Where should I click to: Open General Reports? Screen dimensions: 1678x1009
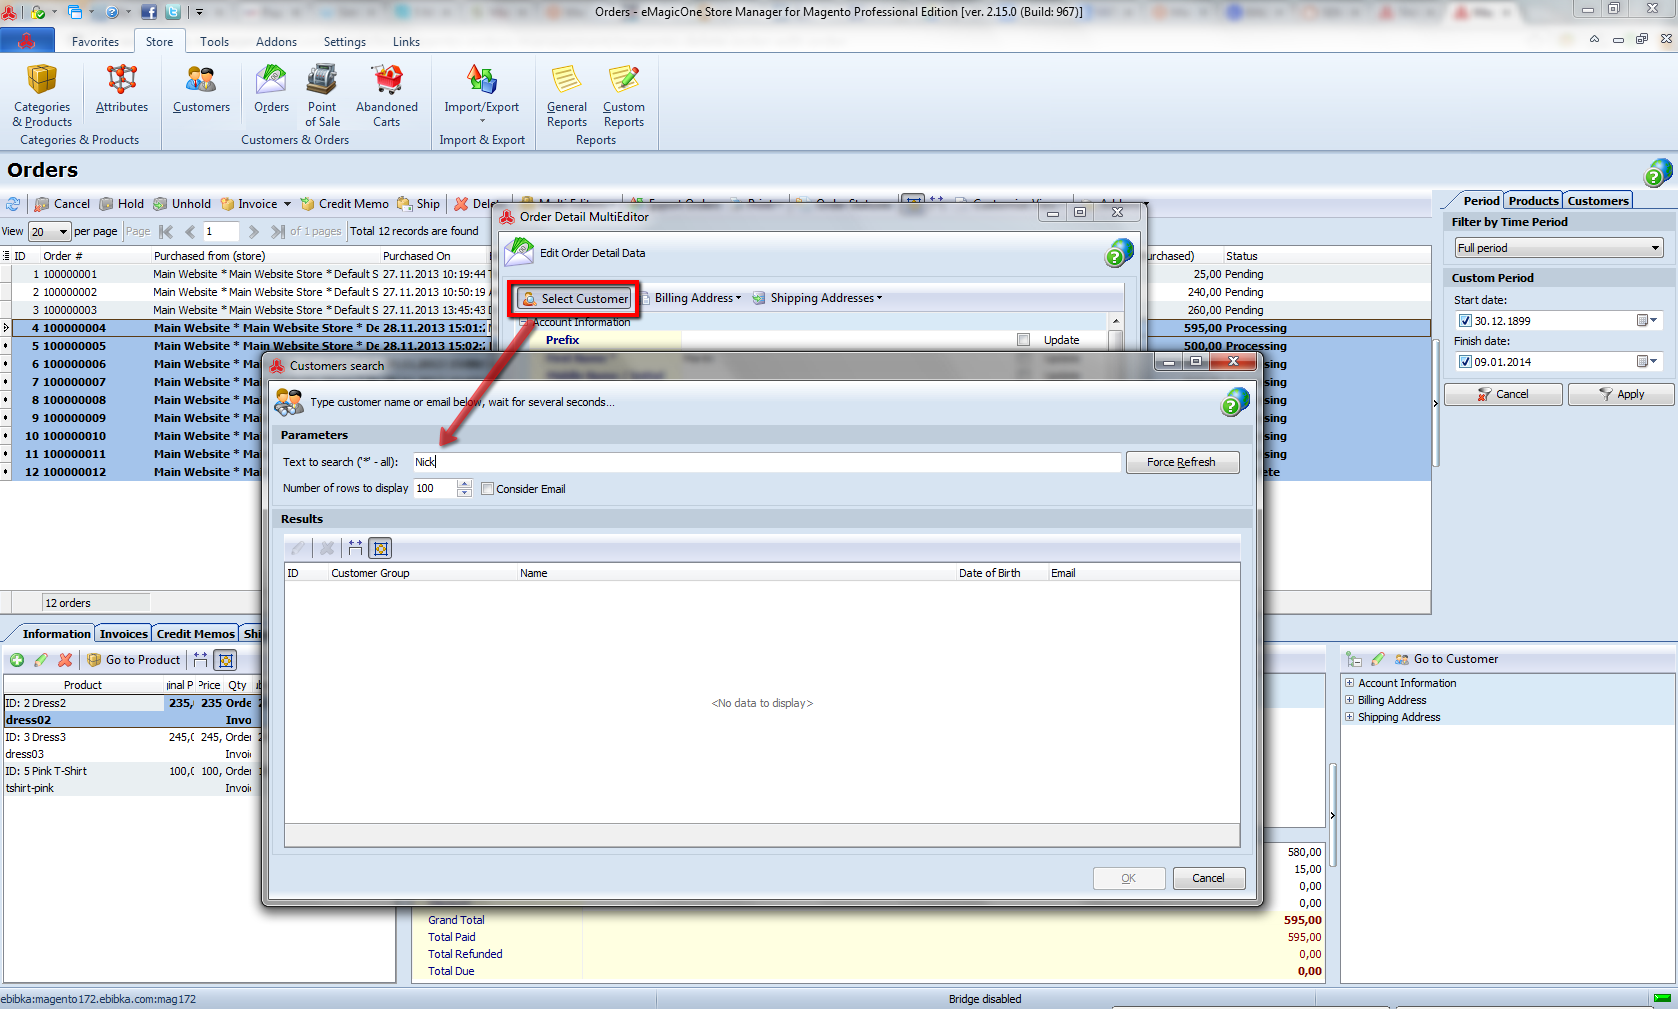pos(567,95)
